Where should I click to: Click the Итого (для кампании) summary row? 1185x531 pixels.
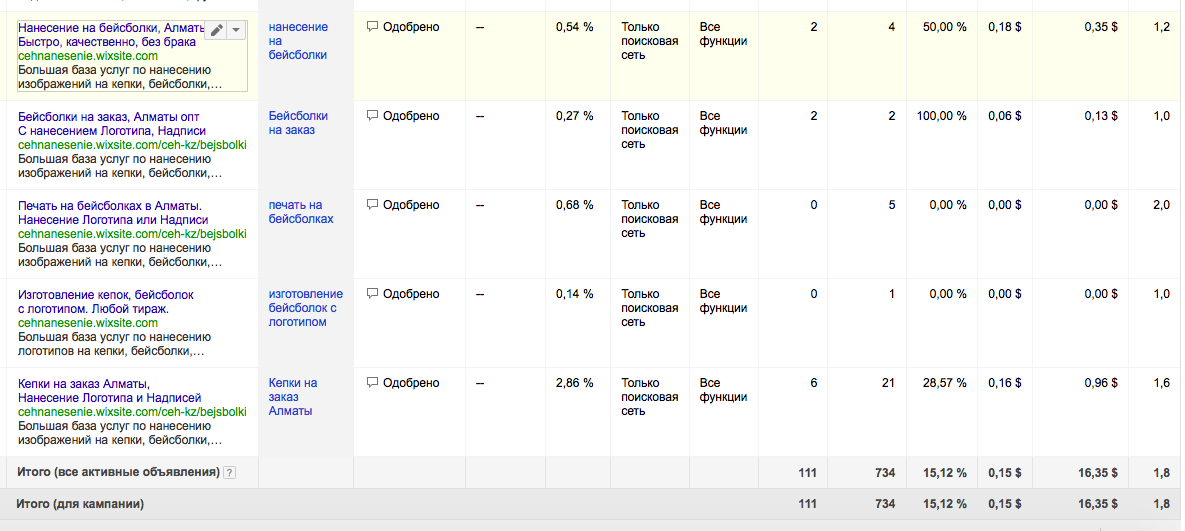click(592, 504)
